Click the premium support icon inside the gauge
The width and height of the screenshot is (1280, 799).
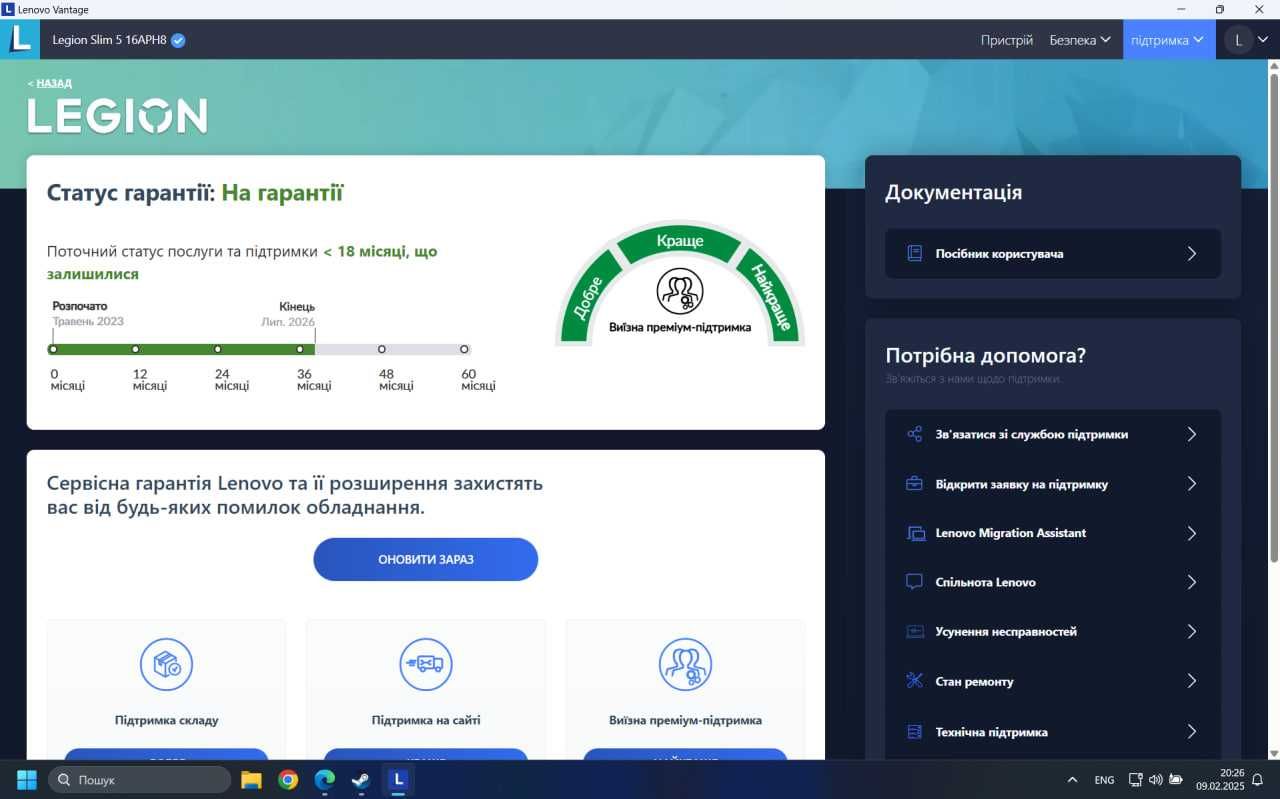pyautogui.click(x=680, y=291)
